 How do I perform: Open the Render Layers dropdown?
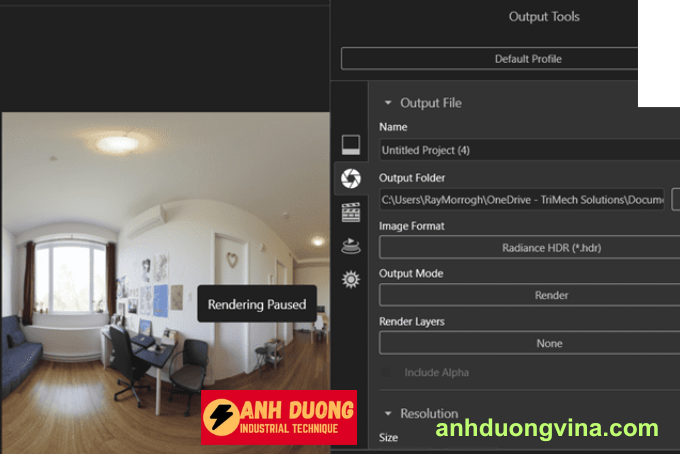point(530,343)
